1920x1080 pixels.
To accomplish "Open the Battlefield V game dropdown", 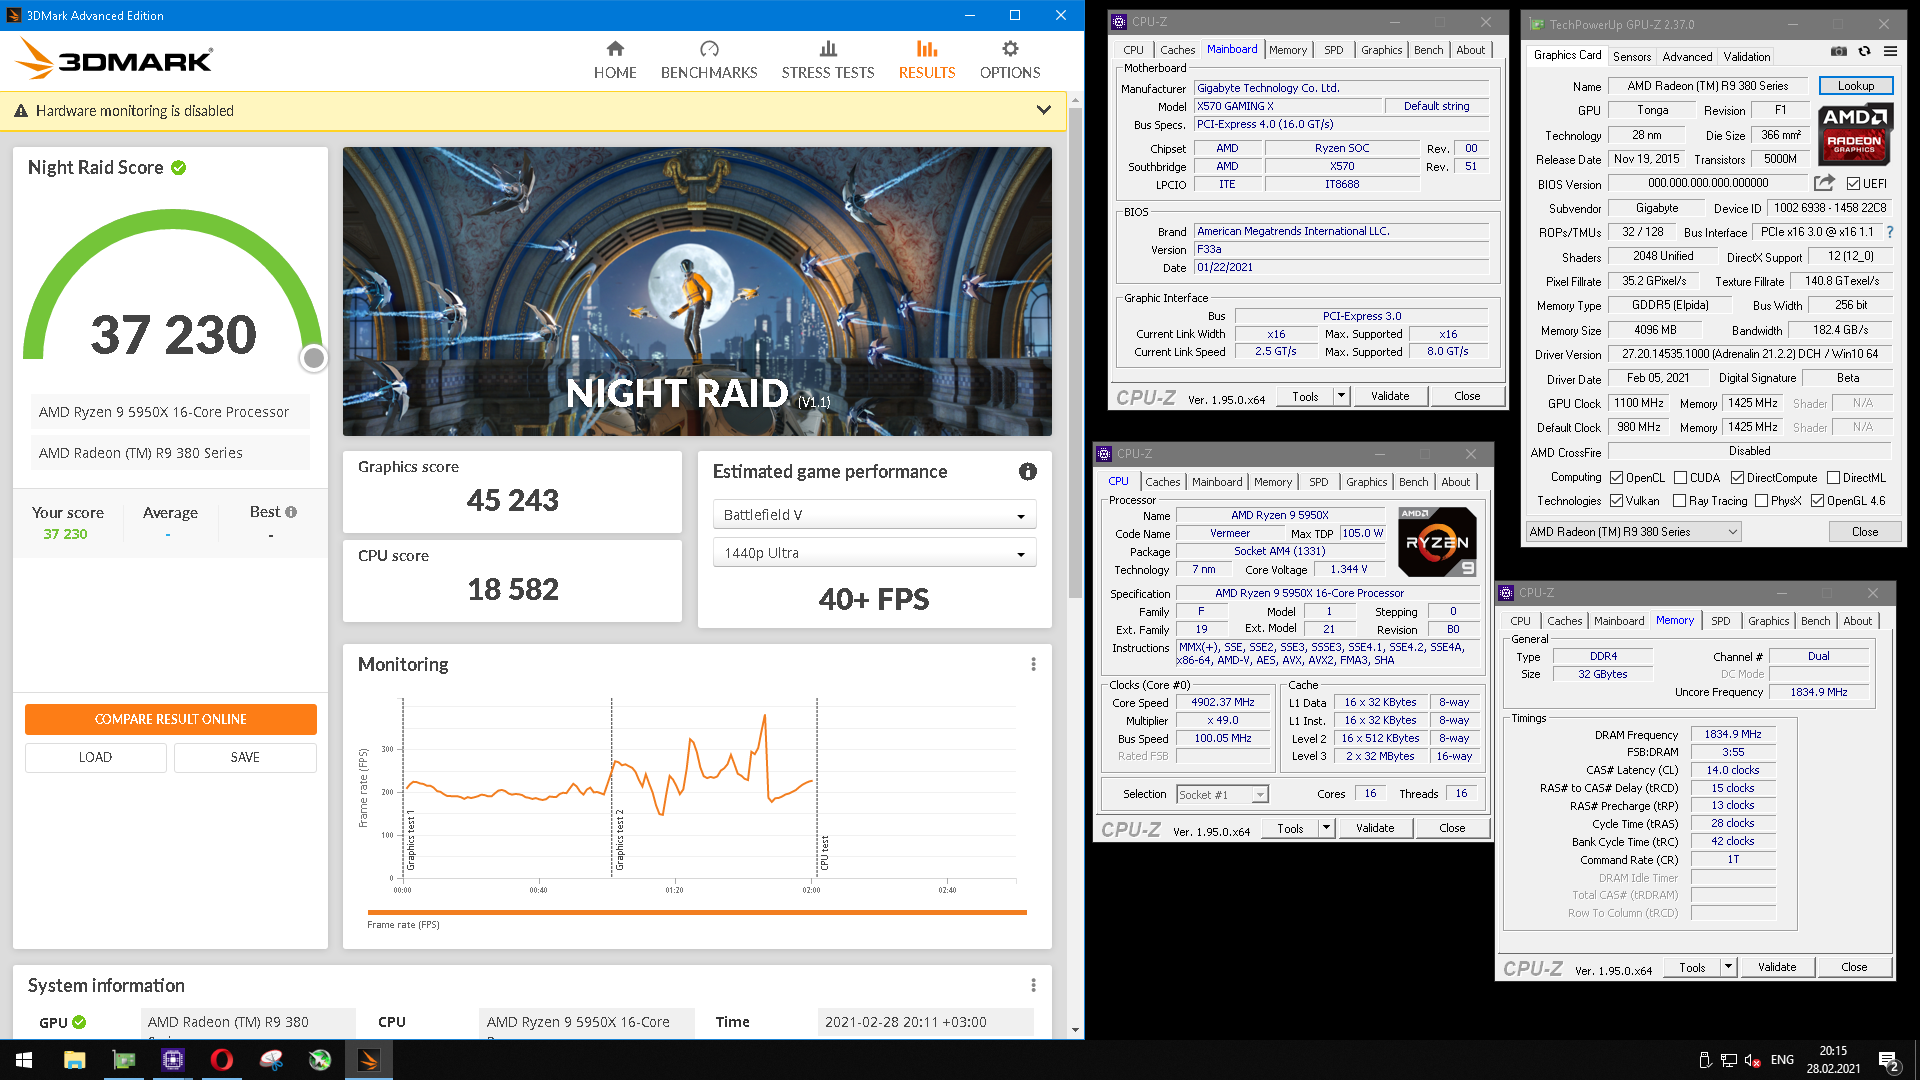I will tap(874, 515).
